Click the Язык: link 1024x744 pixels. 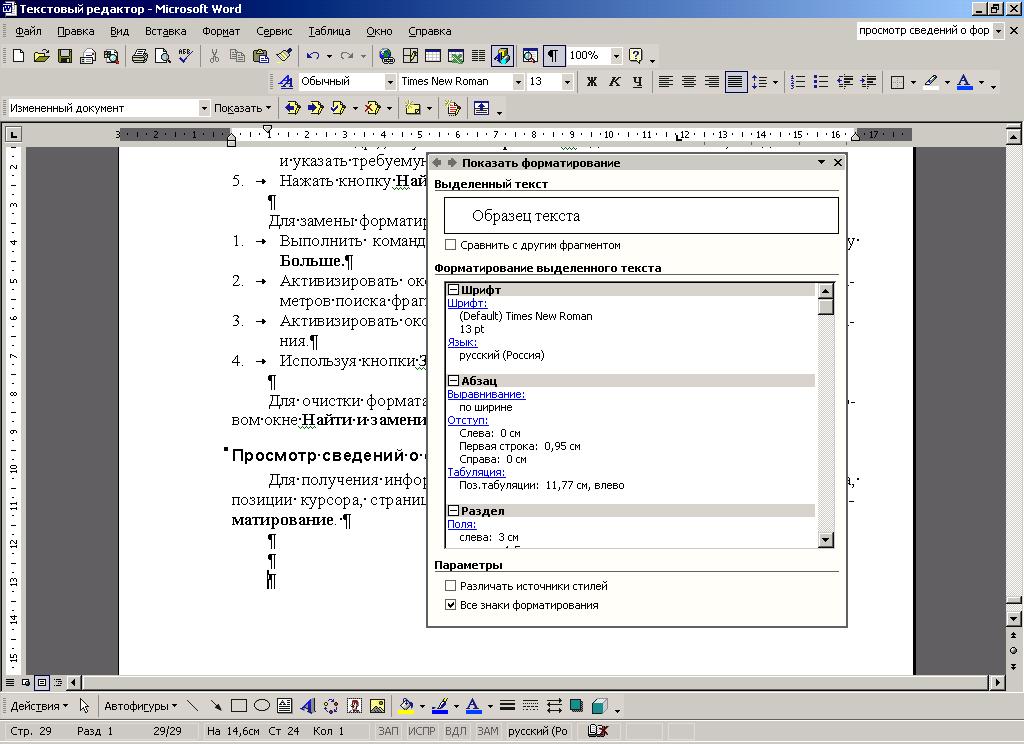point(462,342)
